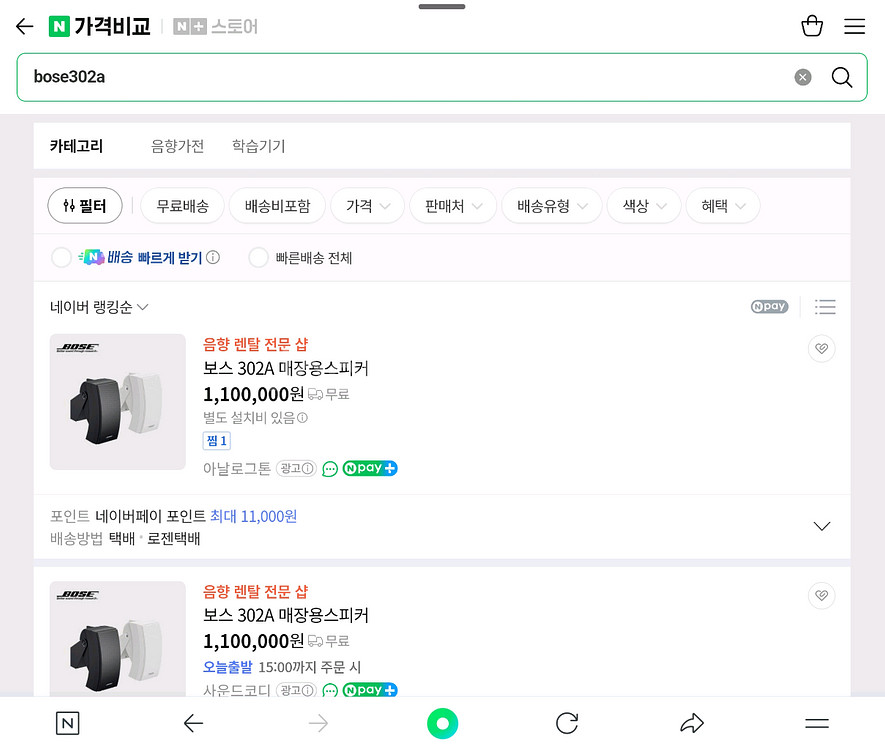
Task: Select the 빠른배송 전체 option
Action: point(259,258)
